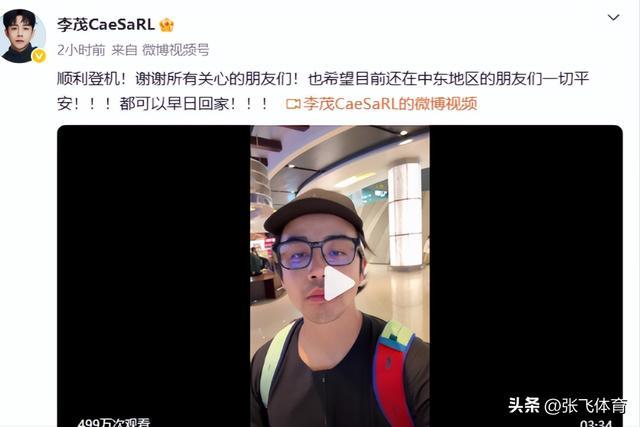Click the video camera icon before the link
Viewport: 640px width, 427px height.
click(x=293, y=105)
